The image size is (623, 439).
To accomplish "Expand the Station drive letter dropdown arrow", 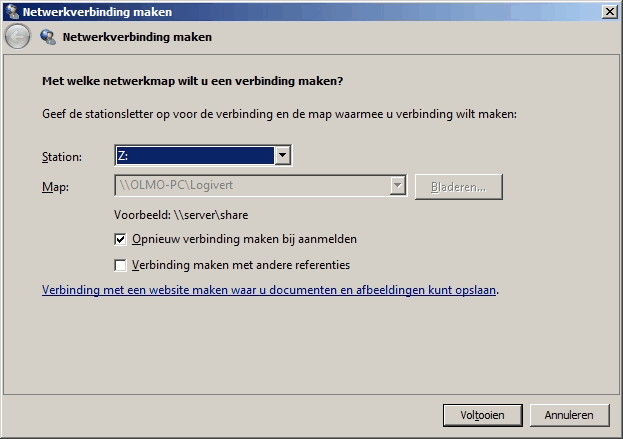I will tap(282, 155).
